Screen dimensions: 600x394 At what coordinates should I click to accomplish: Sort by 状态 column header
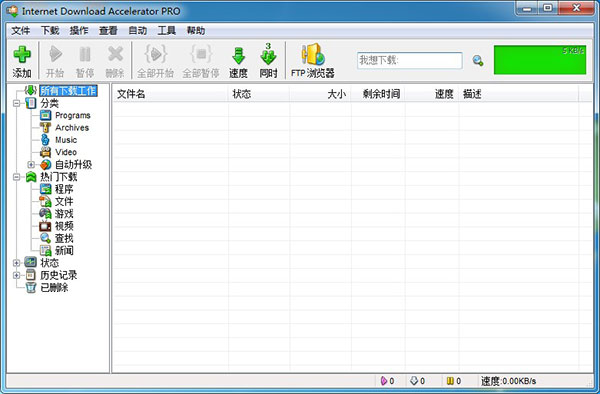pos(259,94)
